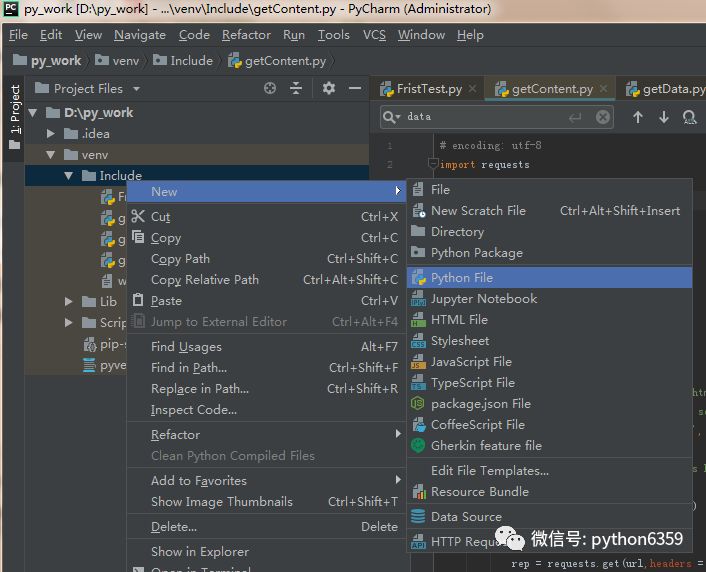Open the Code menu
This screenshot has height=572, width=706.
[x=194, y=35]
